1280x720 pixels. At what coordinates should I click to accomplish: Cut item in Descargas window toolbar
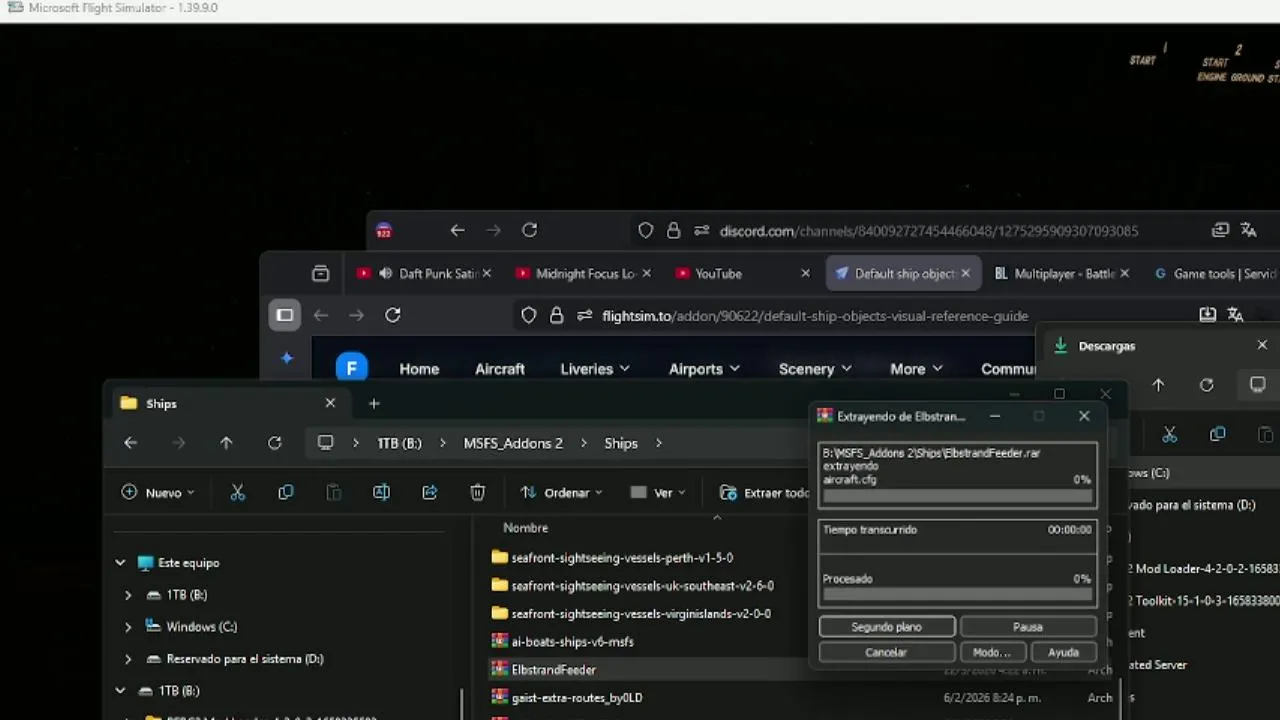tap(1169, 434)
